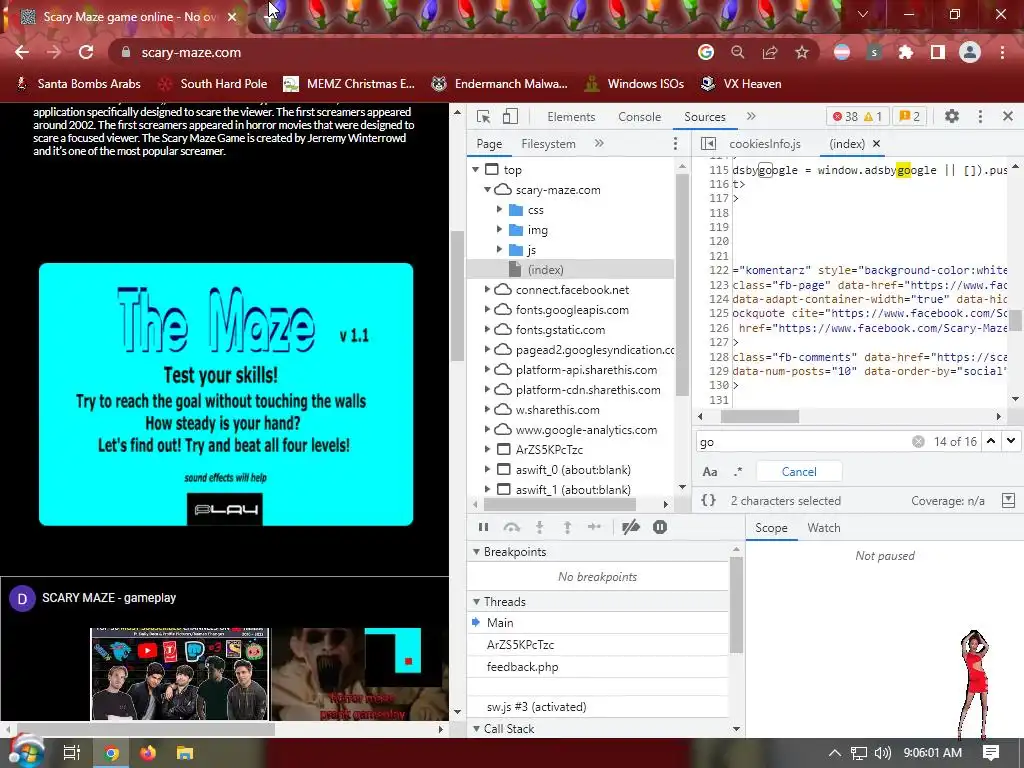Image resolution: width=1024 pixels, height=768 pixels.
Task: Open the issues counter badge showing 2
Action: [x=910, y=116]
